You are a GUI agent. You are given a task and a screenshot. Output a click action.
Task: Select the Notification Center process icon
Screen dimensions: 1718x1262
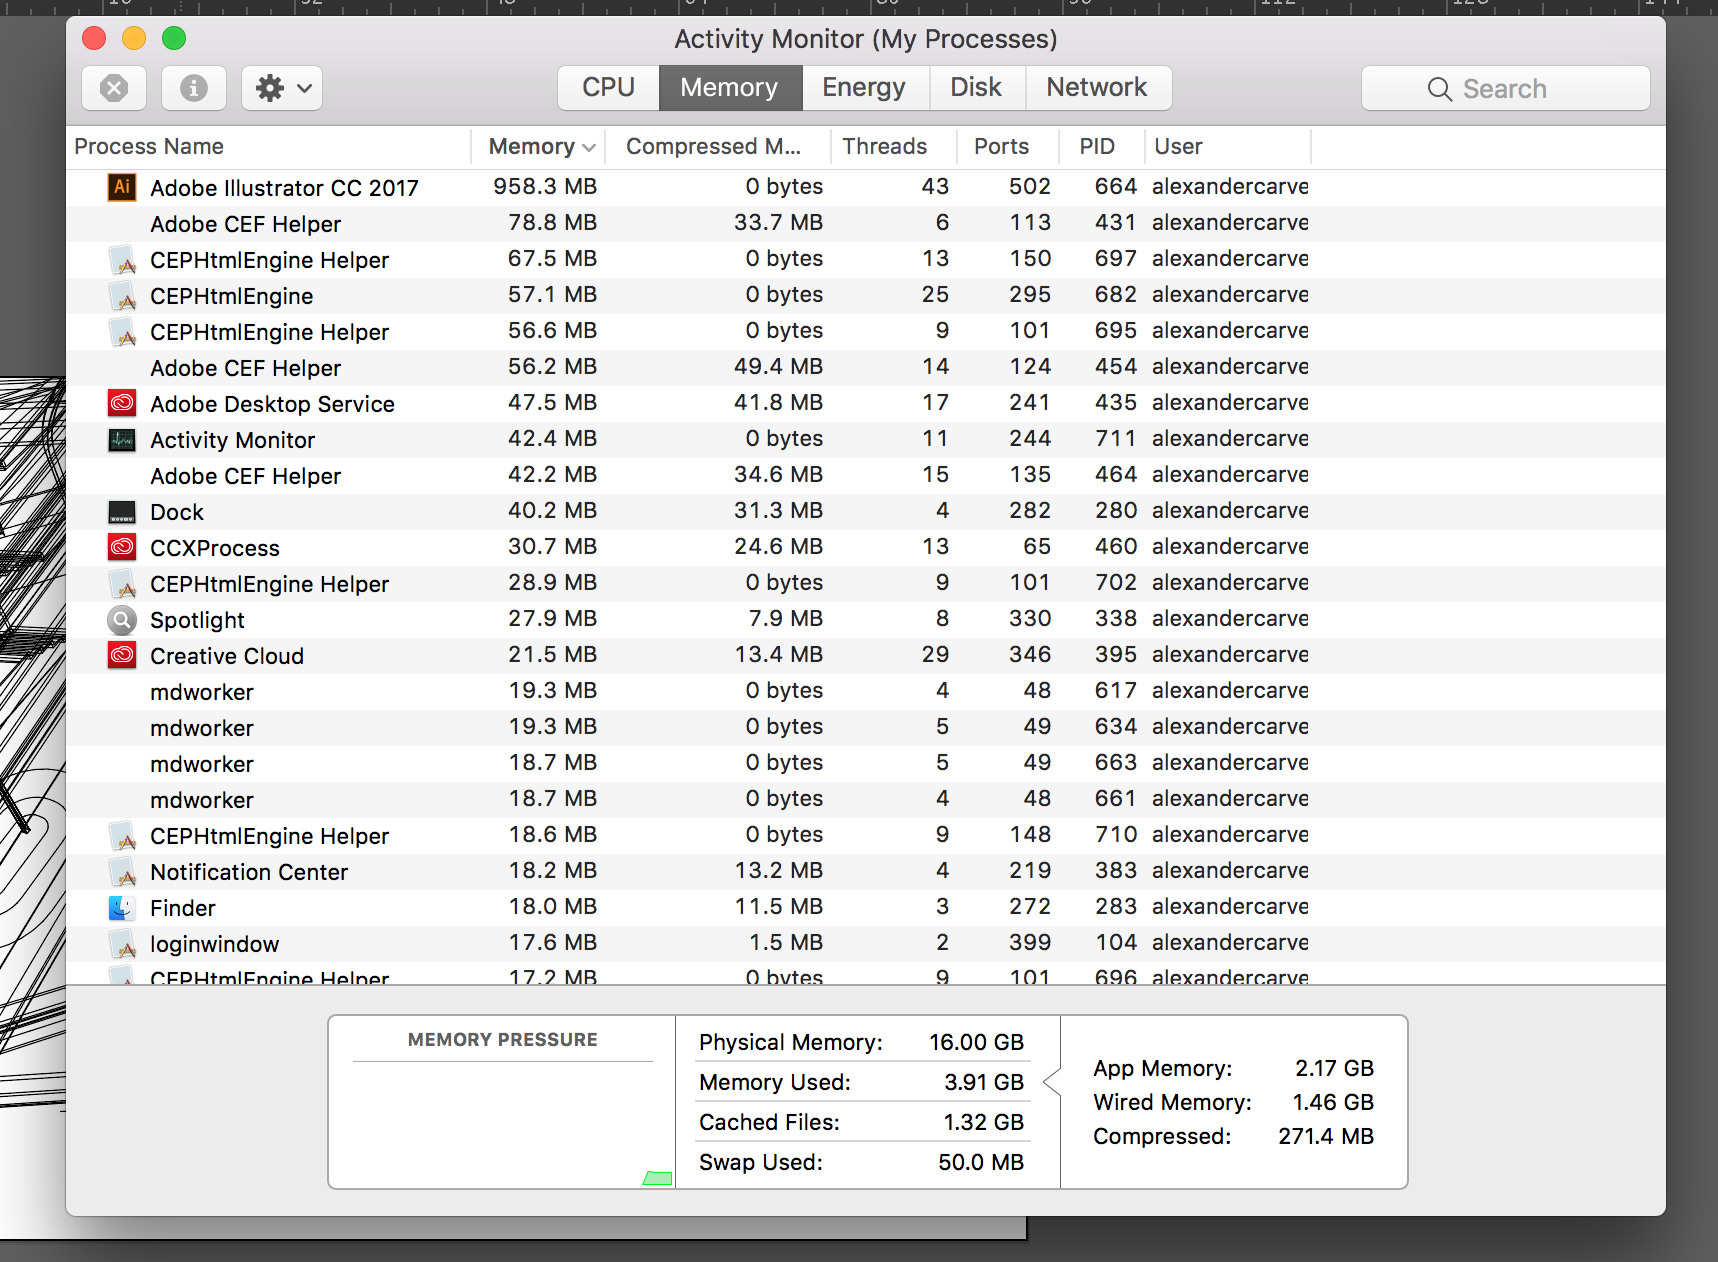(x=122, y=871)
